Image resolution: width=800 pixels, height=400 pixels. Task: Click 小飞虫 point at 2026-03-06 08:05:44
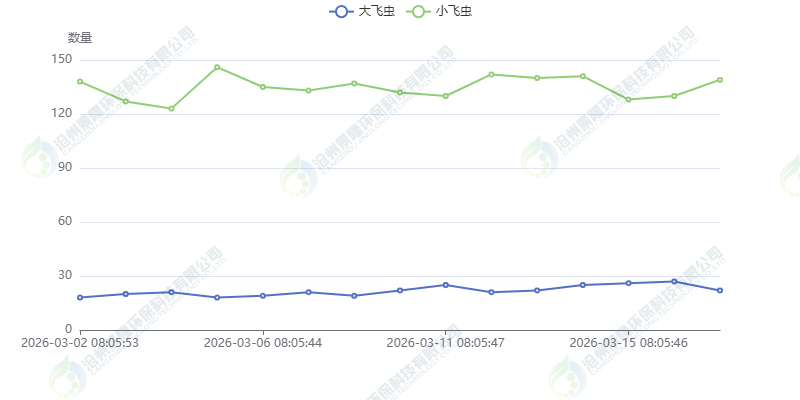[263, 87]
